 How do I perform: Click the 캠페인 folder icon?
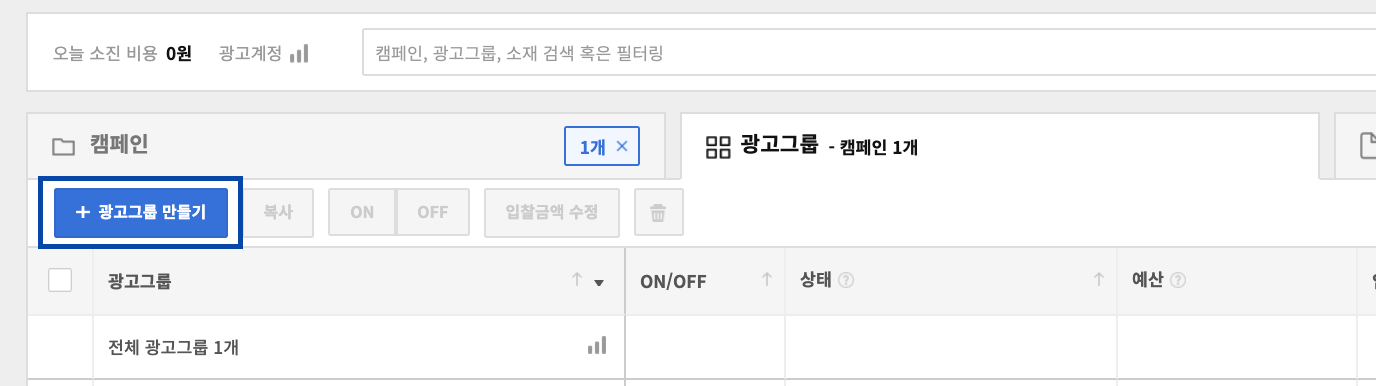coord(64,147)
